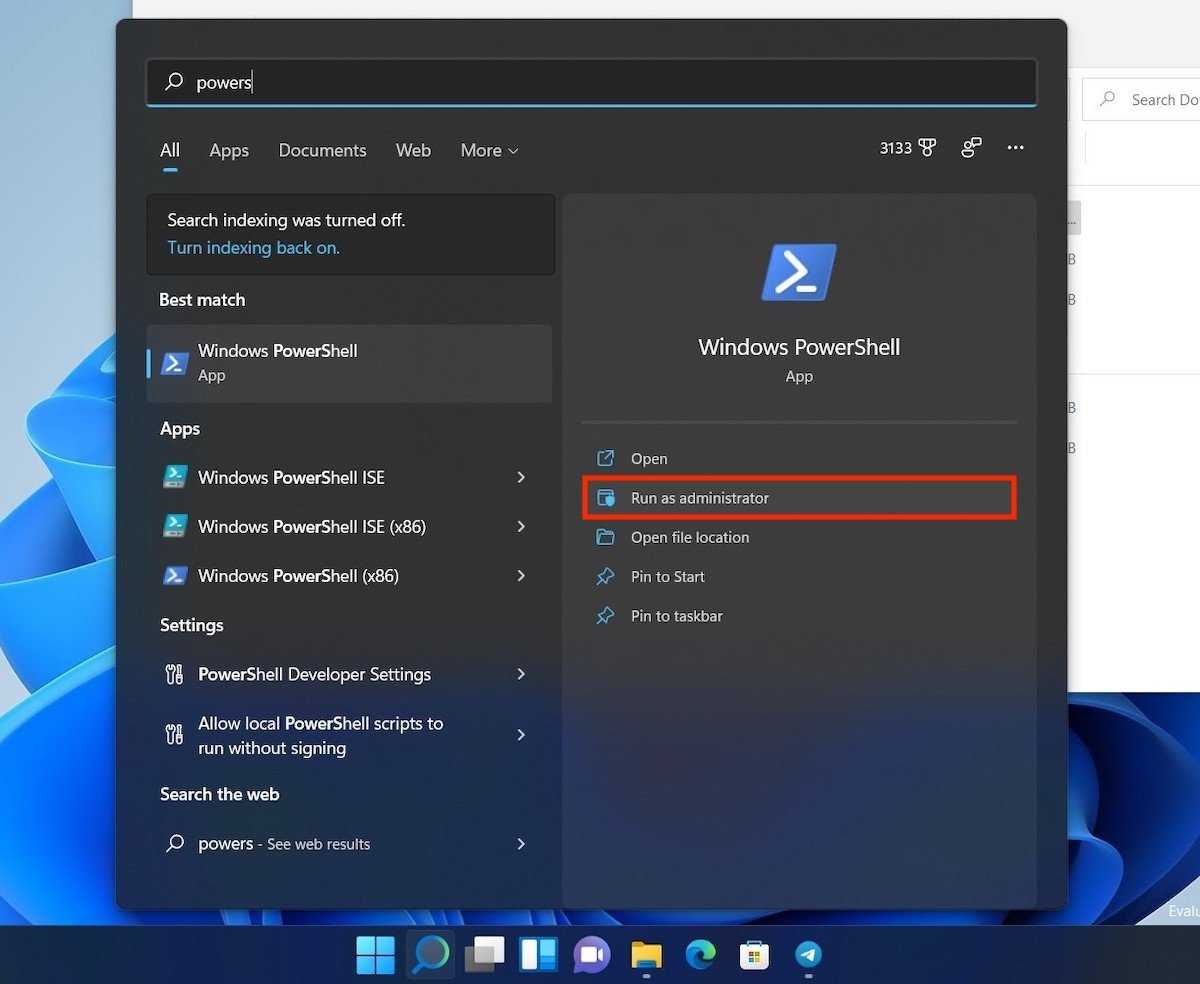
Task: Open Widgets from the taskbar
Action: click(x=539, y=955)
